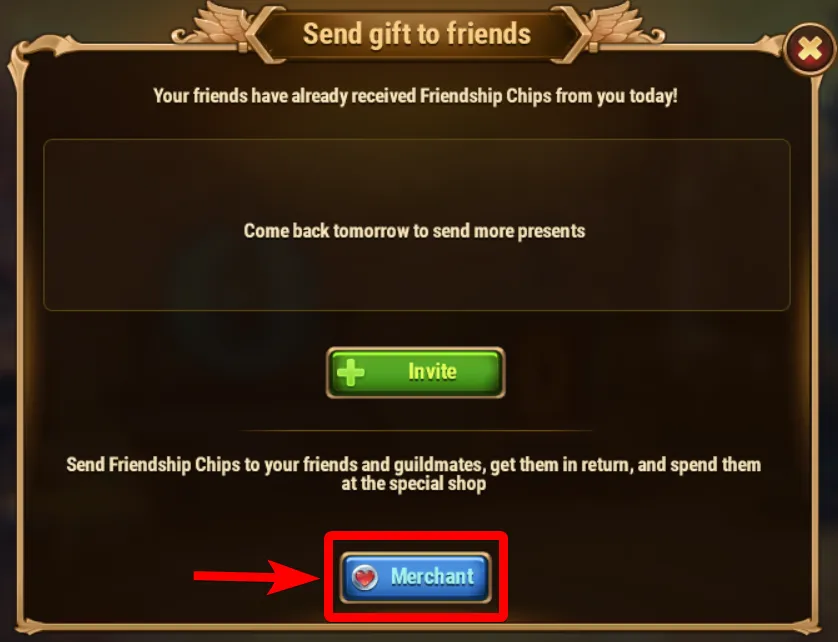Close the Send gift to friends dialog

click(x=810, y=50)
